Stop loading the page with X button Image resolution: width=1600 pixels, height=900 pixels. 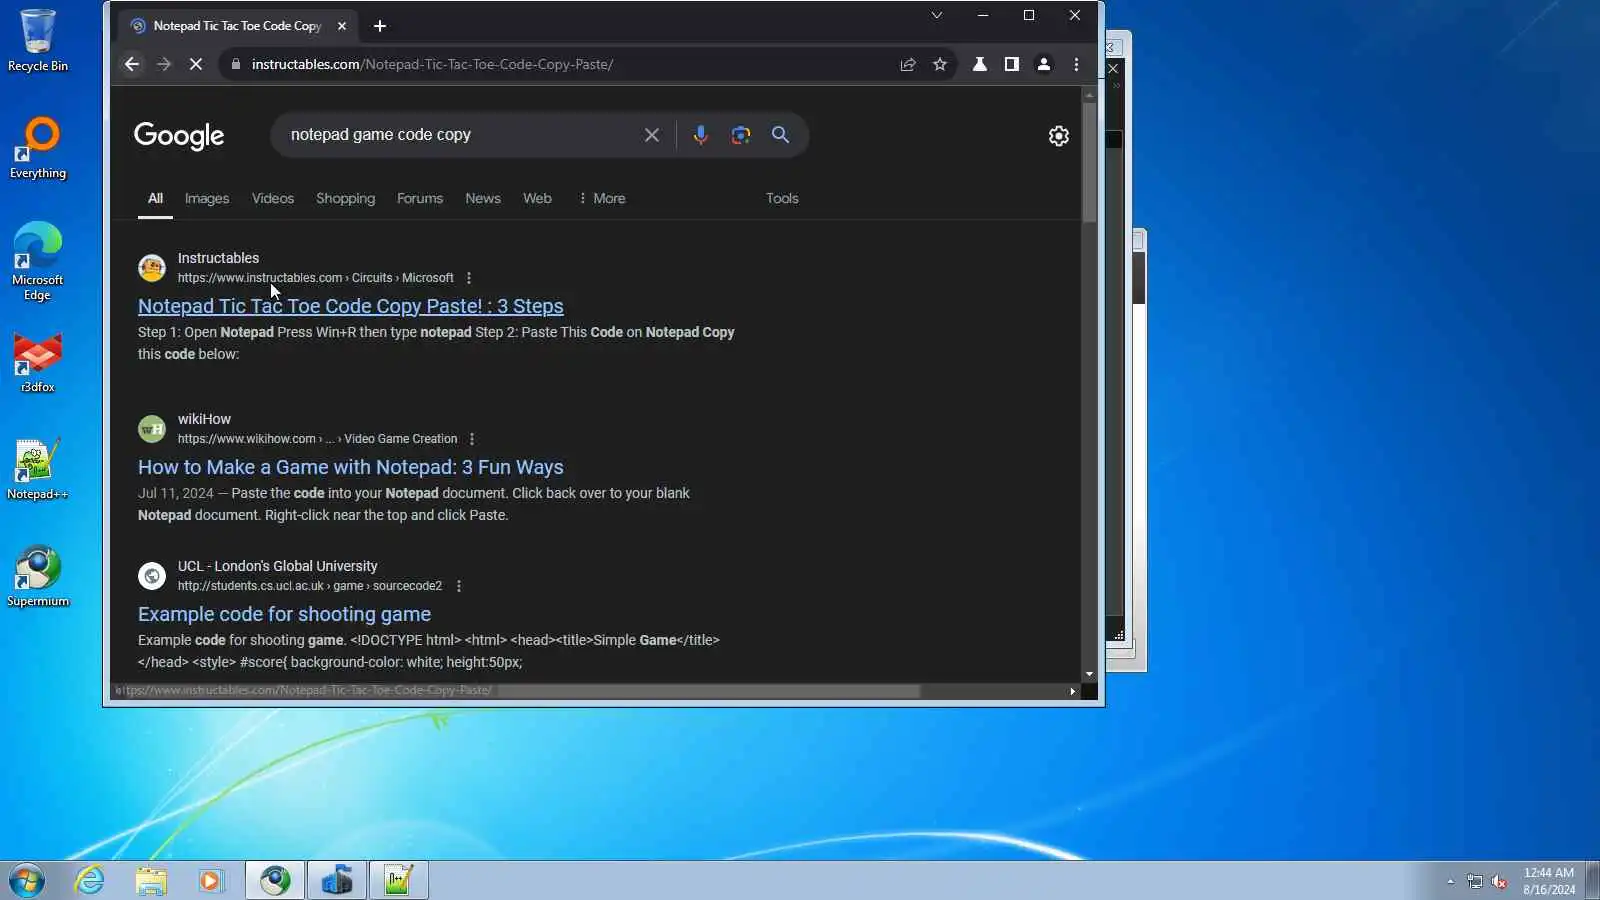(196, 64)
